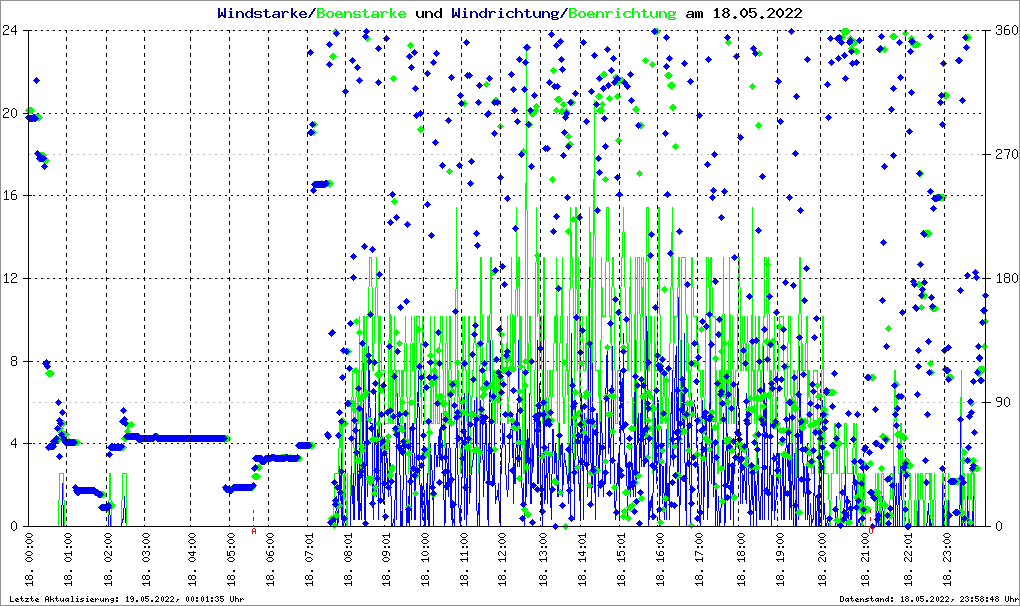
Task: Click the time label '18. 18:00'
Action: (x=740, y=559)
